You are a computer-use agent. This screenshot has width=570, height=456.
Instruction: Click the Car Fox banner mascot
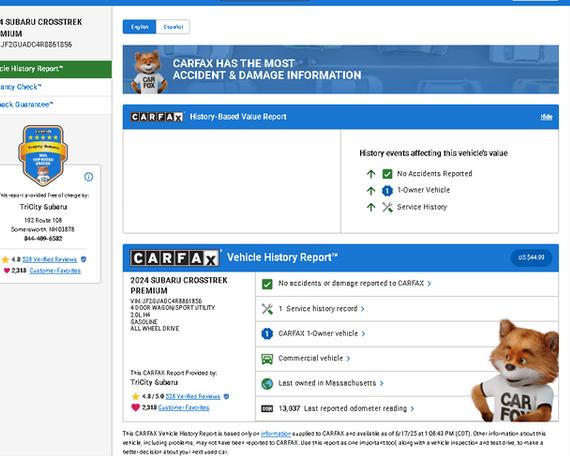click(x=149, y=72)
